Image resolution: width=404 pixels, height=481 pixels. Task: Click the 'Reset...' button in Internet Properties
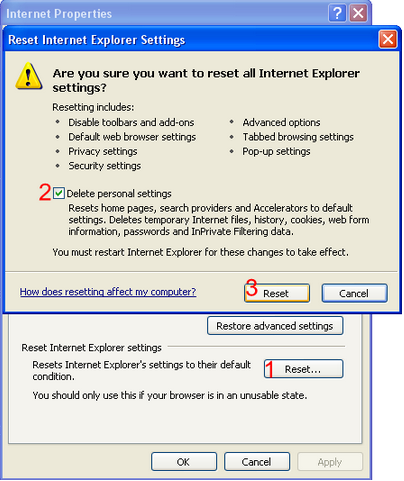pyautogui.click(x=303, y=369)
